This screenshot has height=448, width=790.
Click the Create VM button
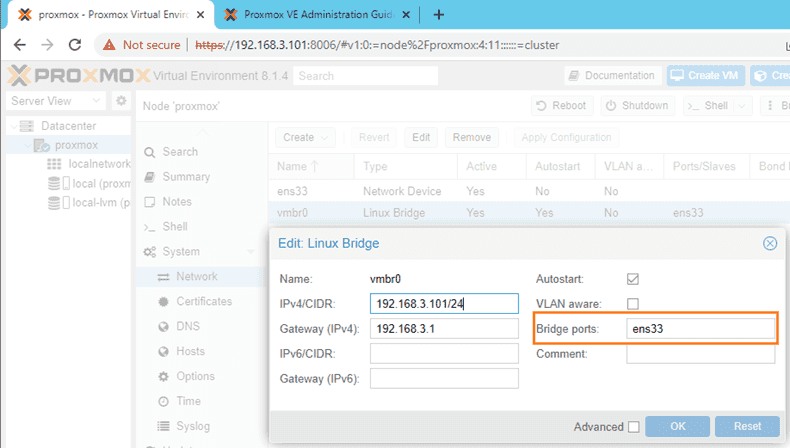706,76
